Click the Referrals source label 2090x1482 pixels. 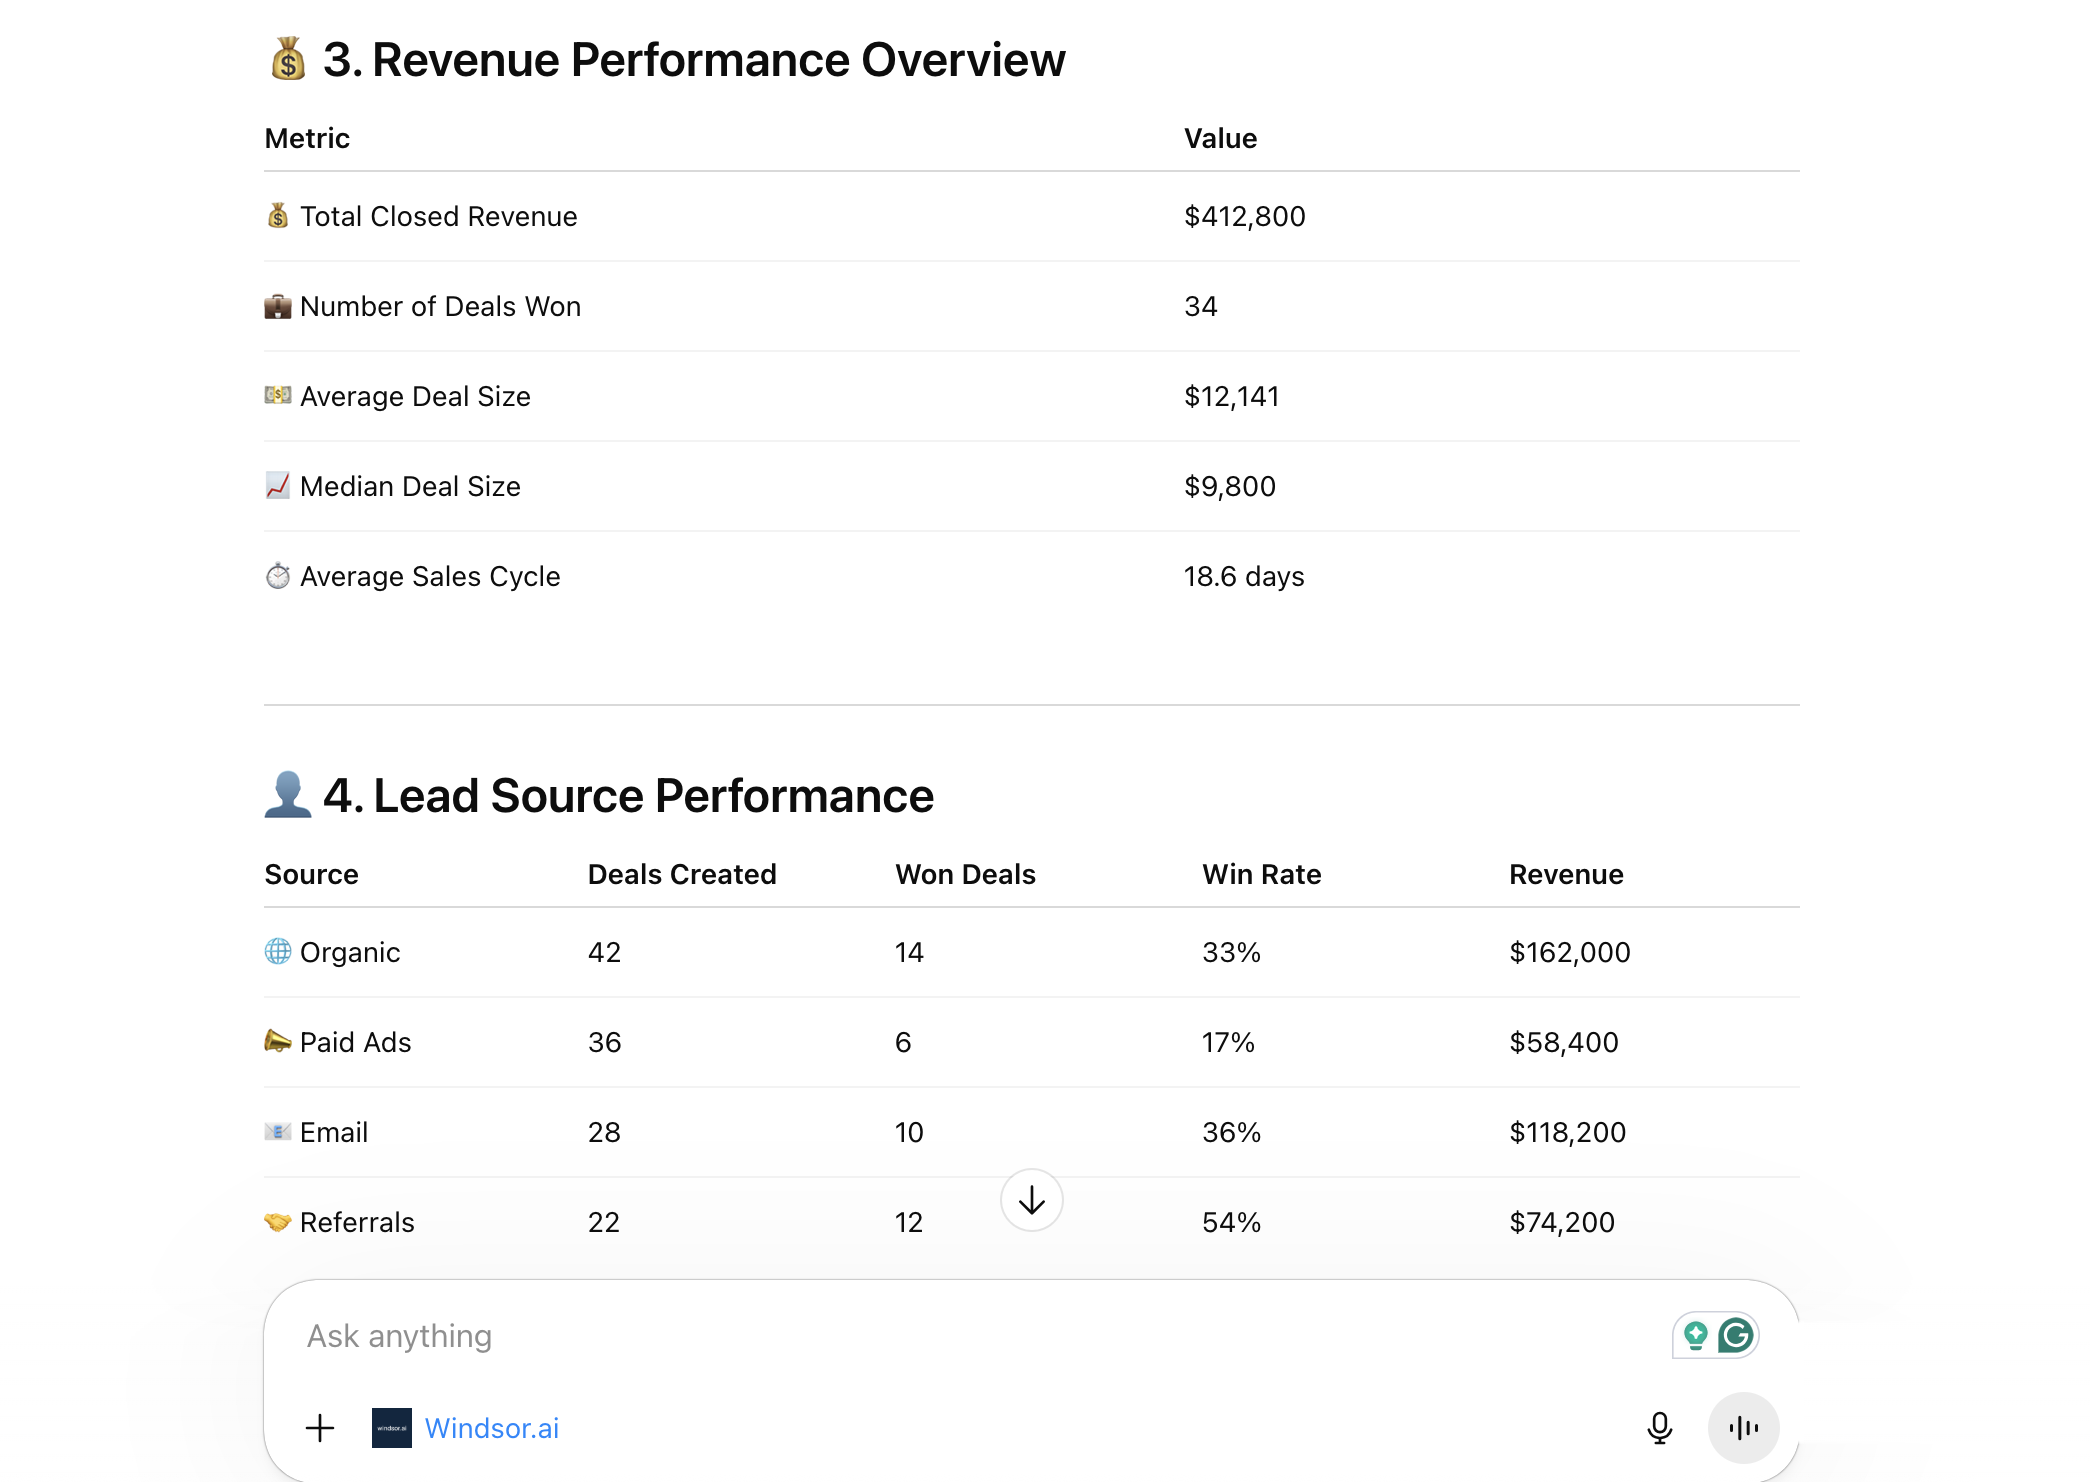tap(357, 1222)
